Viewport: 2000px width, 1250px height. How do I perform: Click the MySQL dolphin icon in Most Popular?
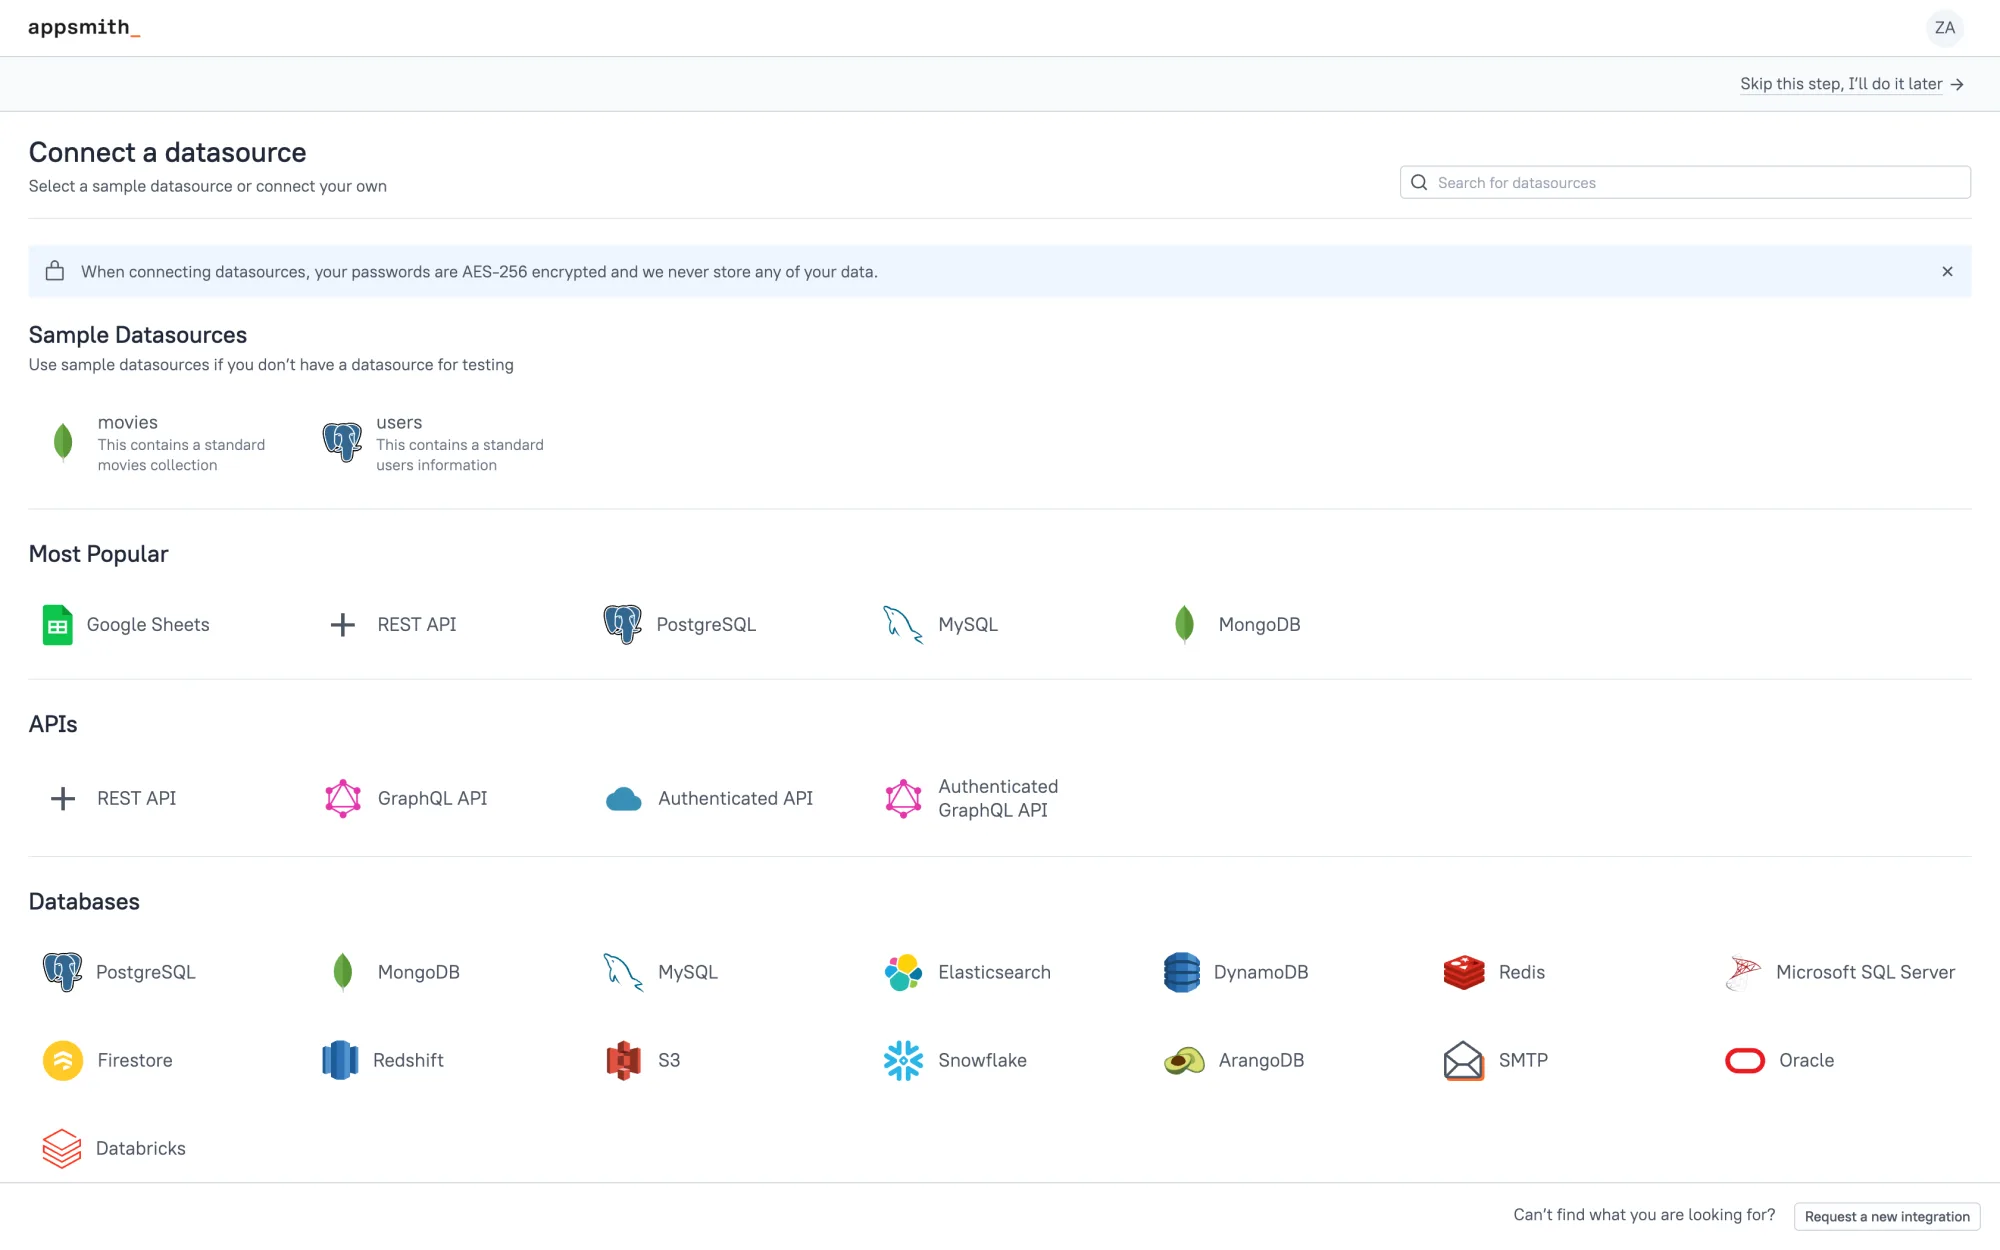pyautogui.click(x=903, y=625)
